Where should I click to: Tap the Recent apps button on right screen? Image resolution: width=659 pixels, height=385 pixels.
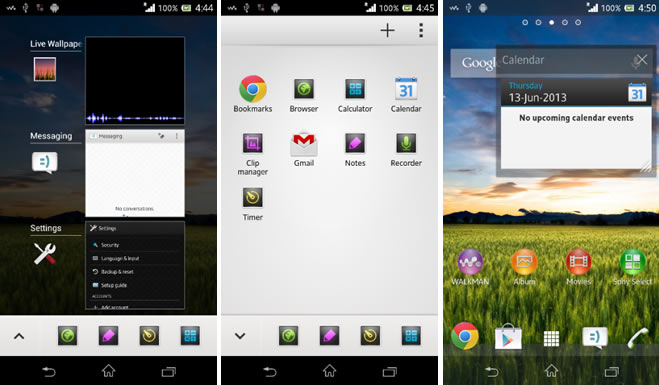click(612, 372)
